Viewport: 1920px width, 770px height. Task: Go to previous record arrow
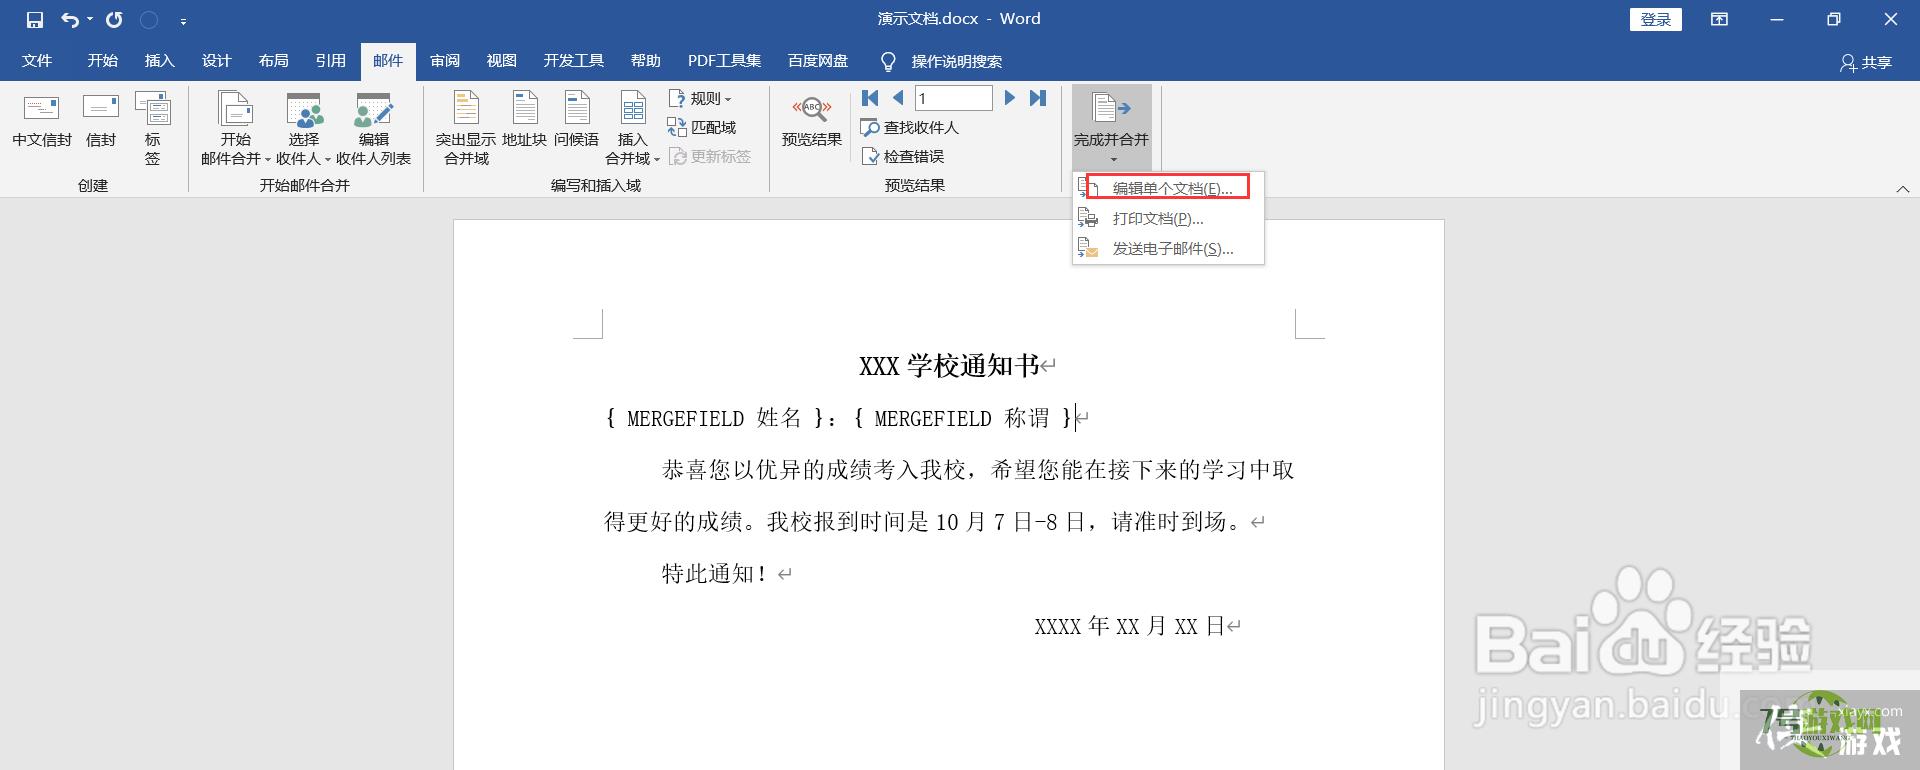pyautogui.click(x=898, y=98)
